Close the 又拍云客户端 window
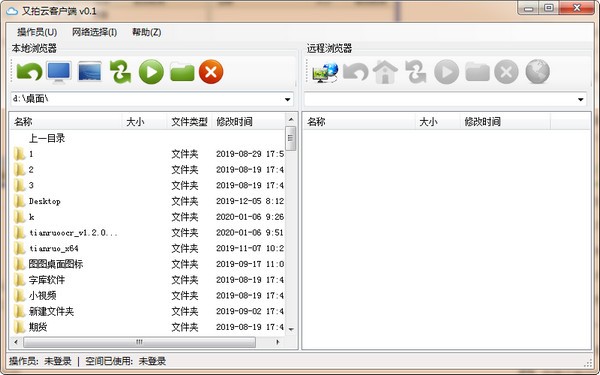This screenshot has height=375, width=600. point(577,8)
